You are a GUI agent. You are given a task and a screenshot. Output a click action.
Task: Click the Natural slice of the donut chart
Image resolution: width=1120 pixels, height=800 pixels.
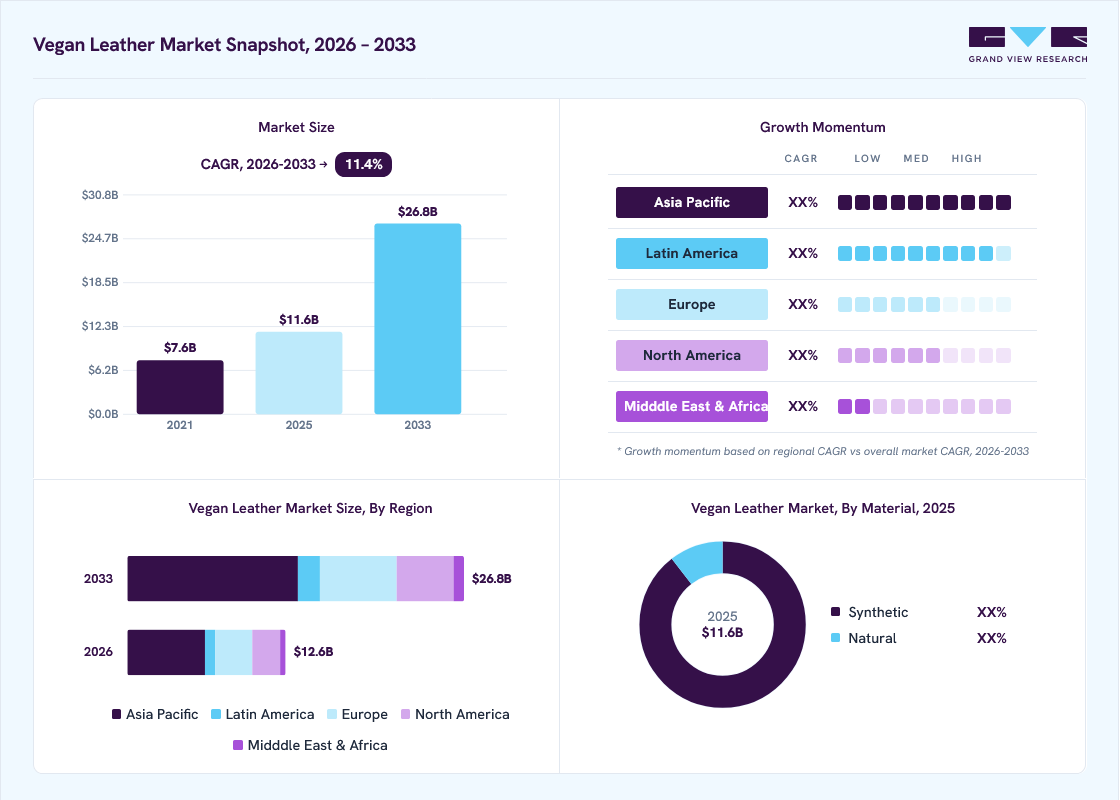[701, 559]
